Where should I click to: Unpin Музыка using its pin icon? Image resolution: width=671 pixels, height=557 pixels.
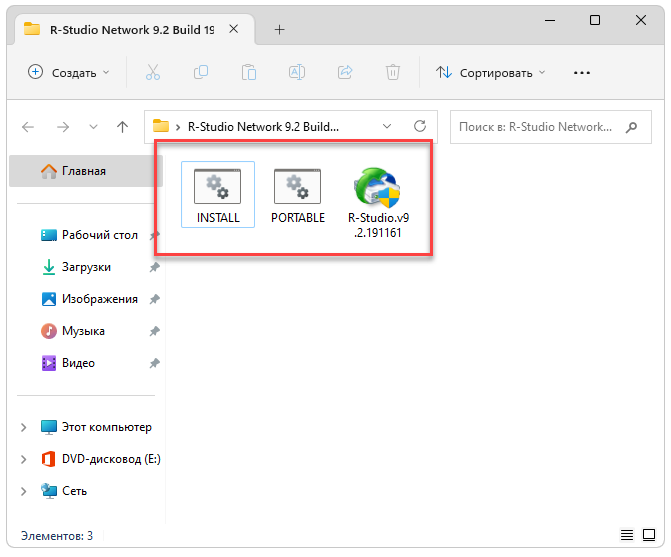(154, 331)
